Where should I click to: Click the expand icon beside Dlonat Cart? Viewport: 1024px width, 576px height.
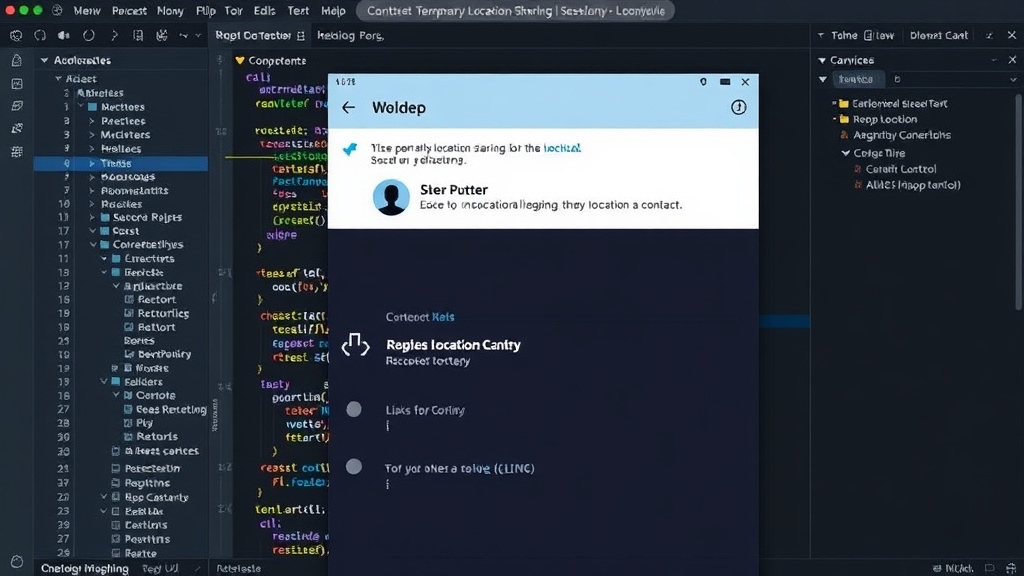pos(989,36)
